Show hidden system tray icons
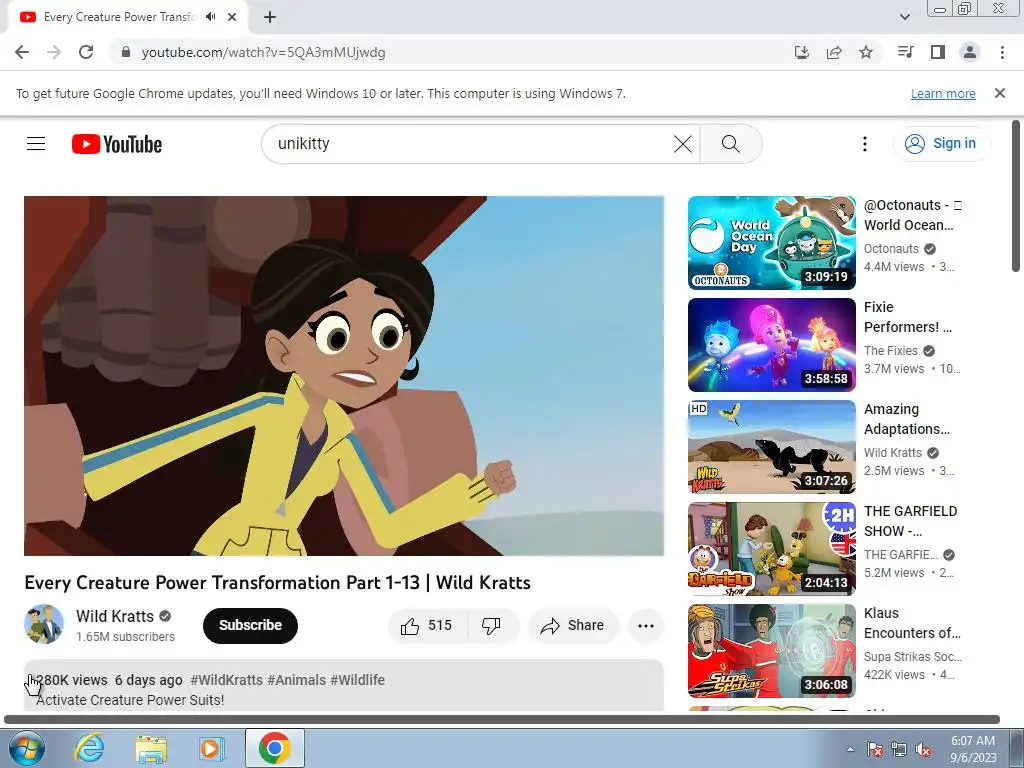The image size is (1024, 768). 850,749
